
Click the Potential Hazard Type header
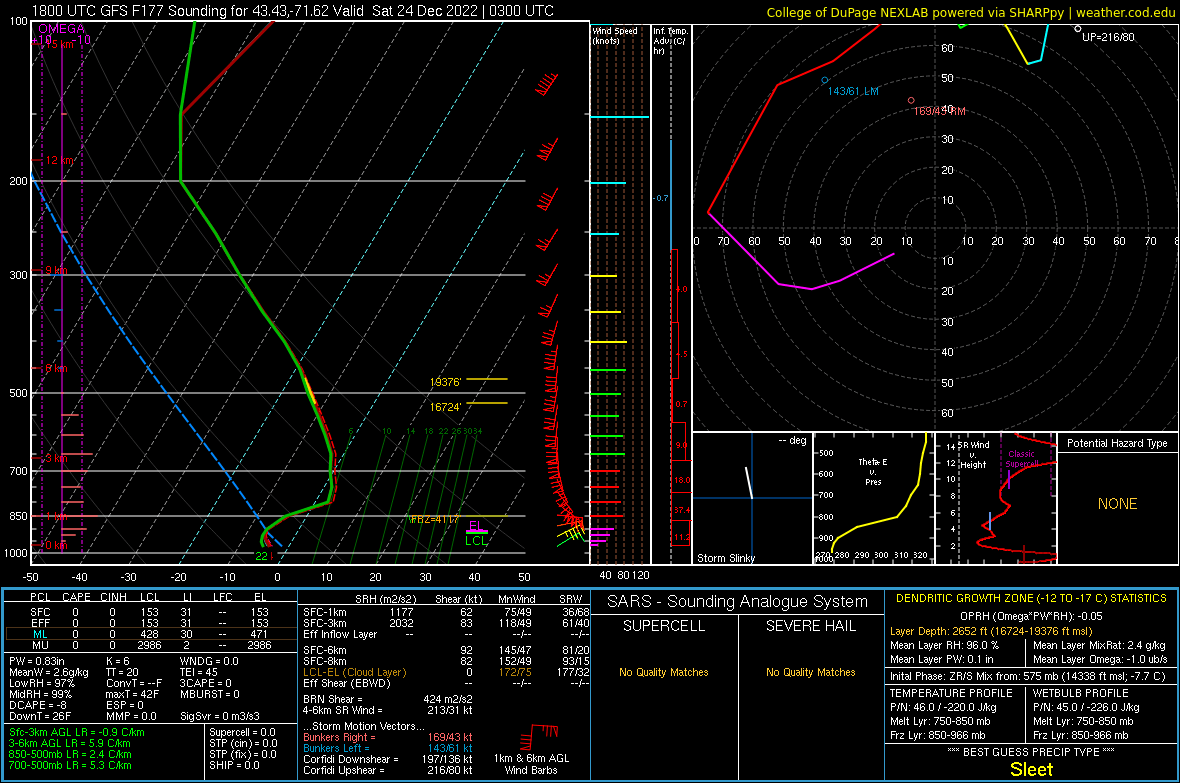pos(1117,443)
